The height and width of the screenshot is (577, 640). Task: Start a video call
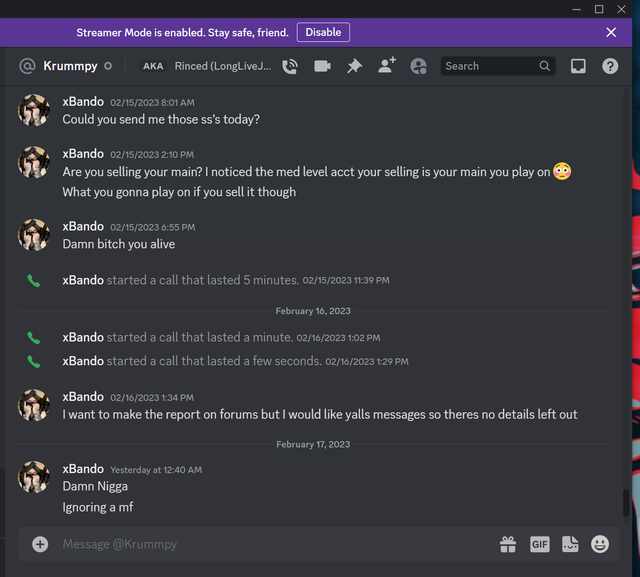322,66
